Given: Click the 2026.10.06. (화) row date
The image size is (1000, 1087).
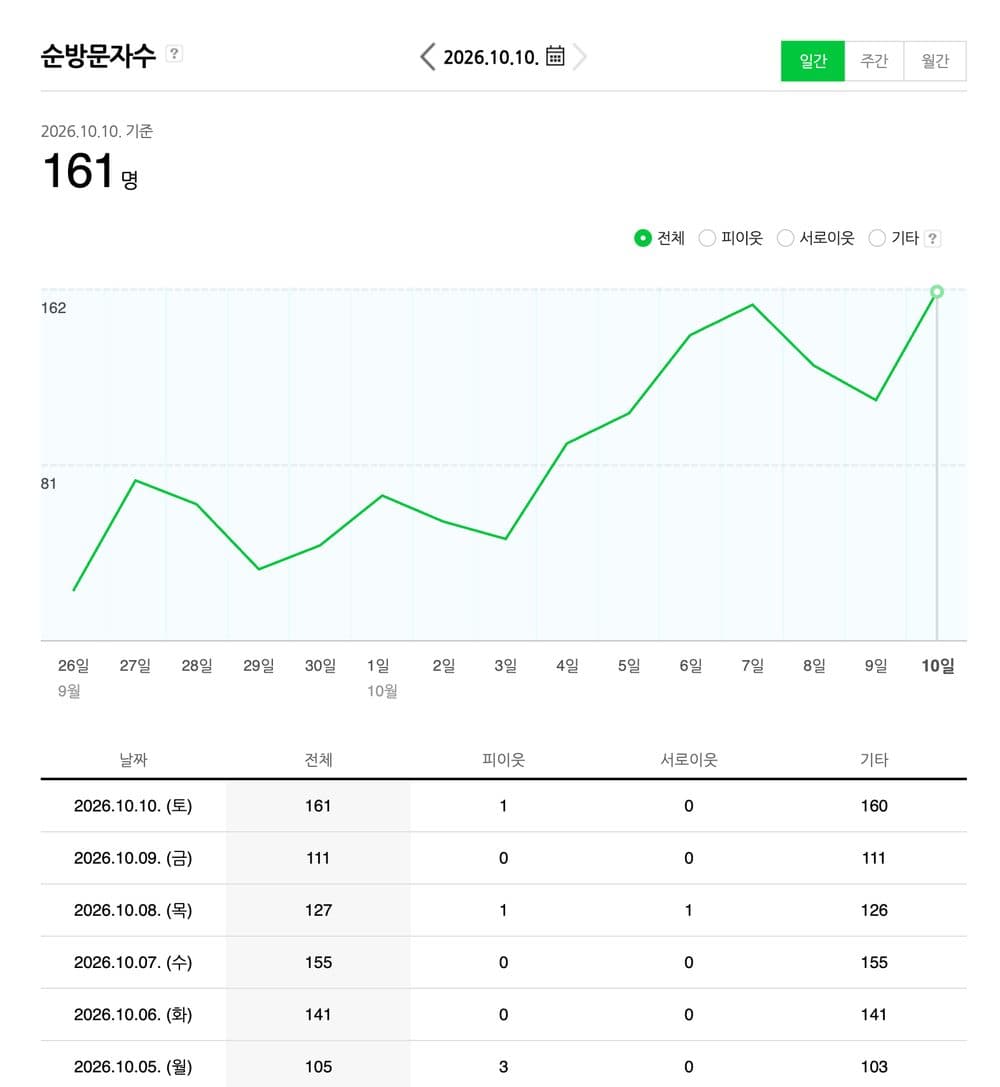Looking at the screenshot, I should click(x=133, y=1015).
